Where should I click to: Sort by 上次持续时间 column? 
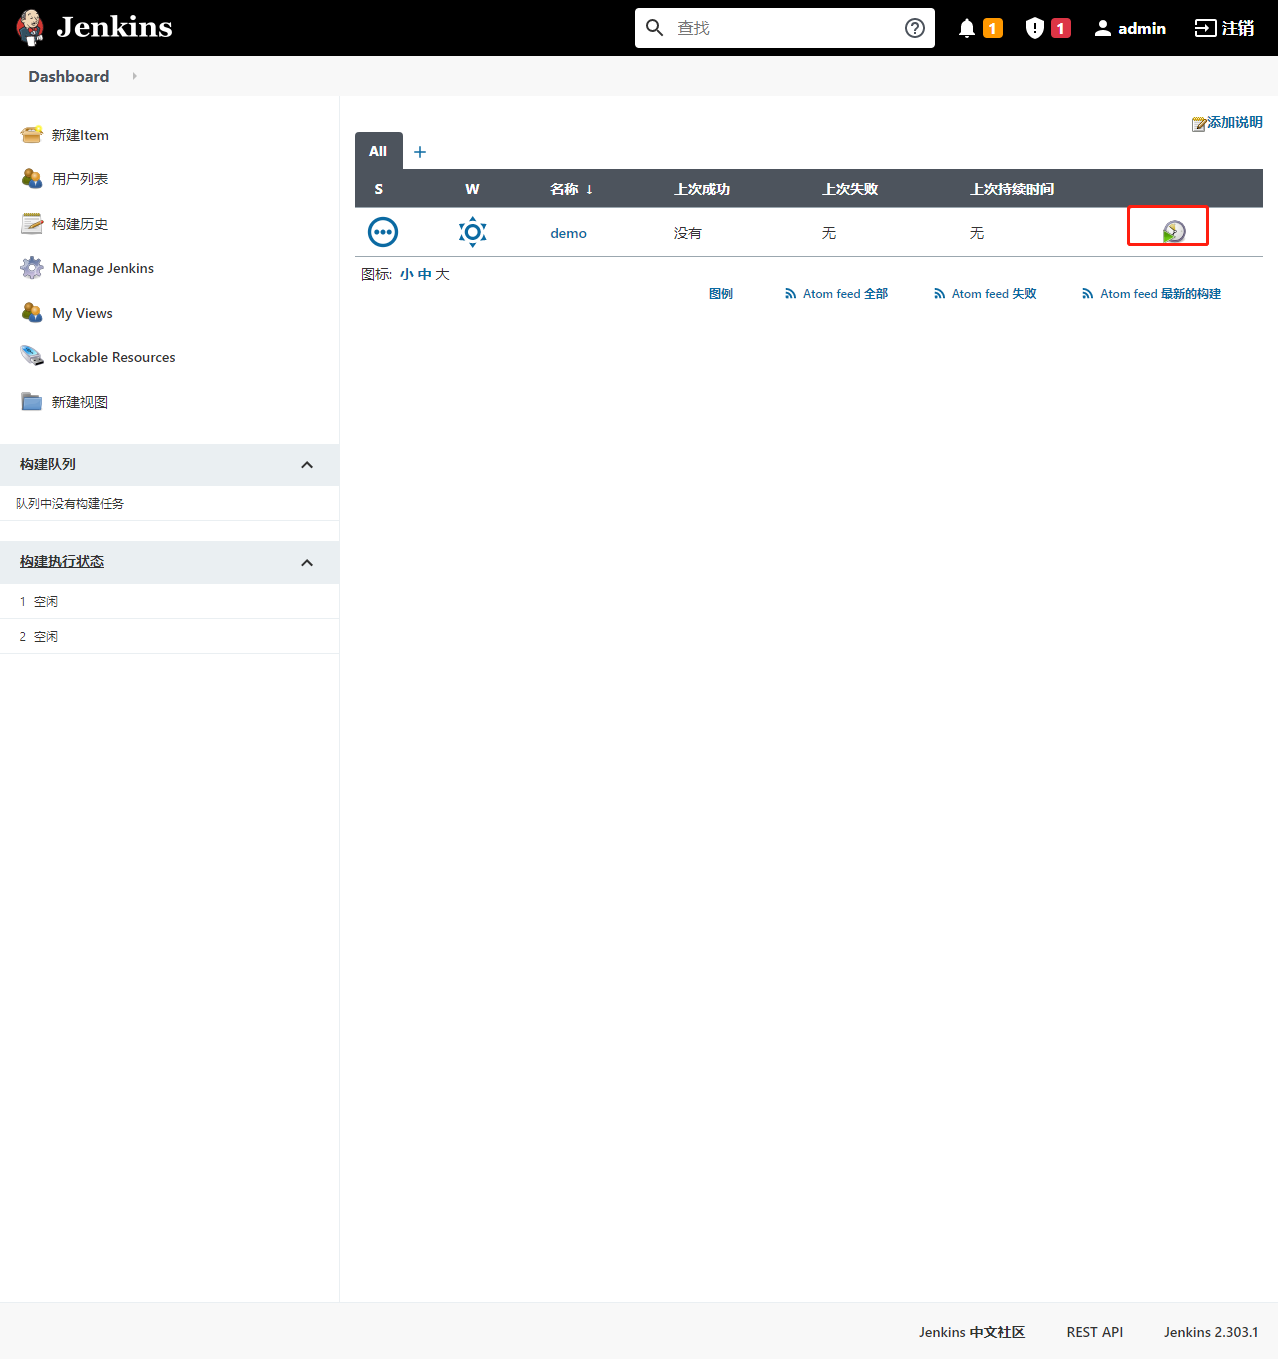point(1012,189)
